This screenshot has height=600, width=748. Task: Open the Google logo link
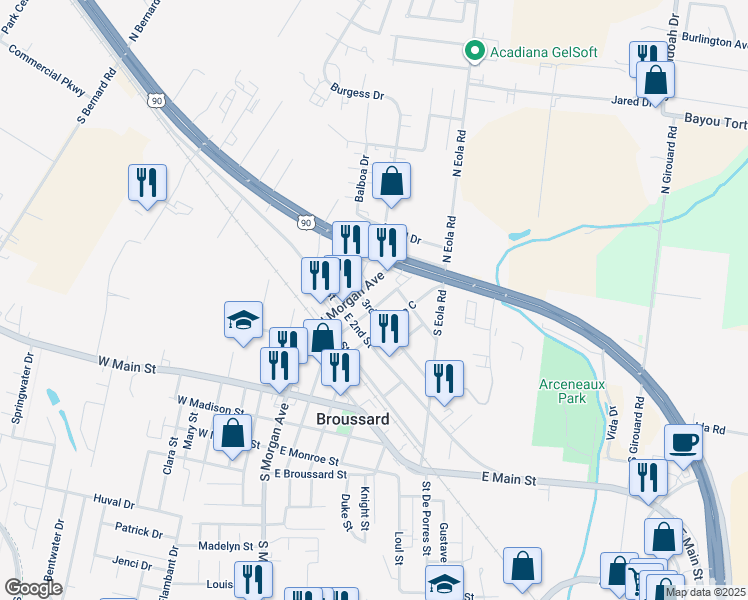tap(33, 588)
